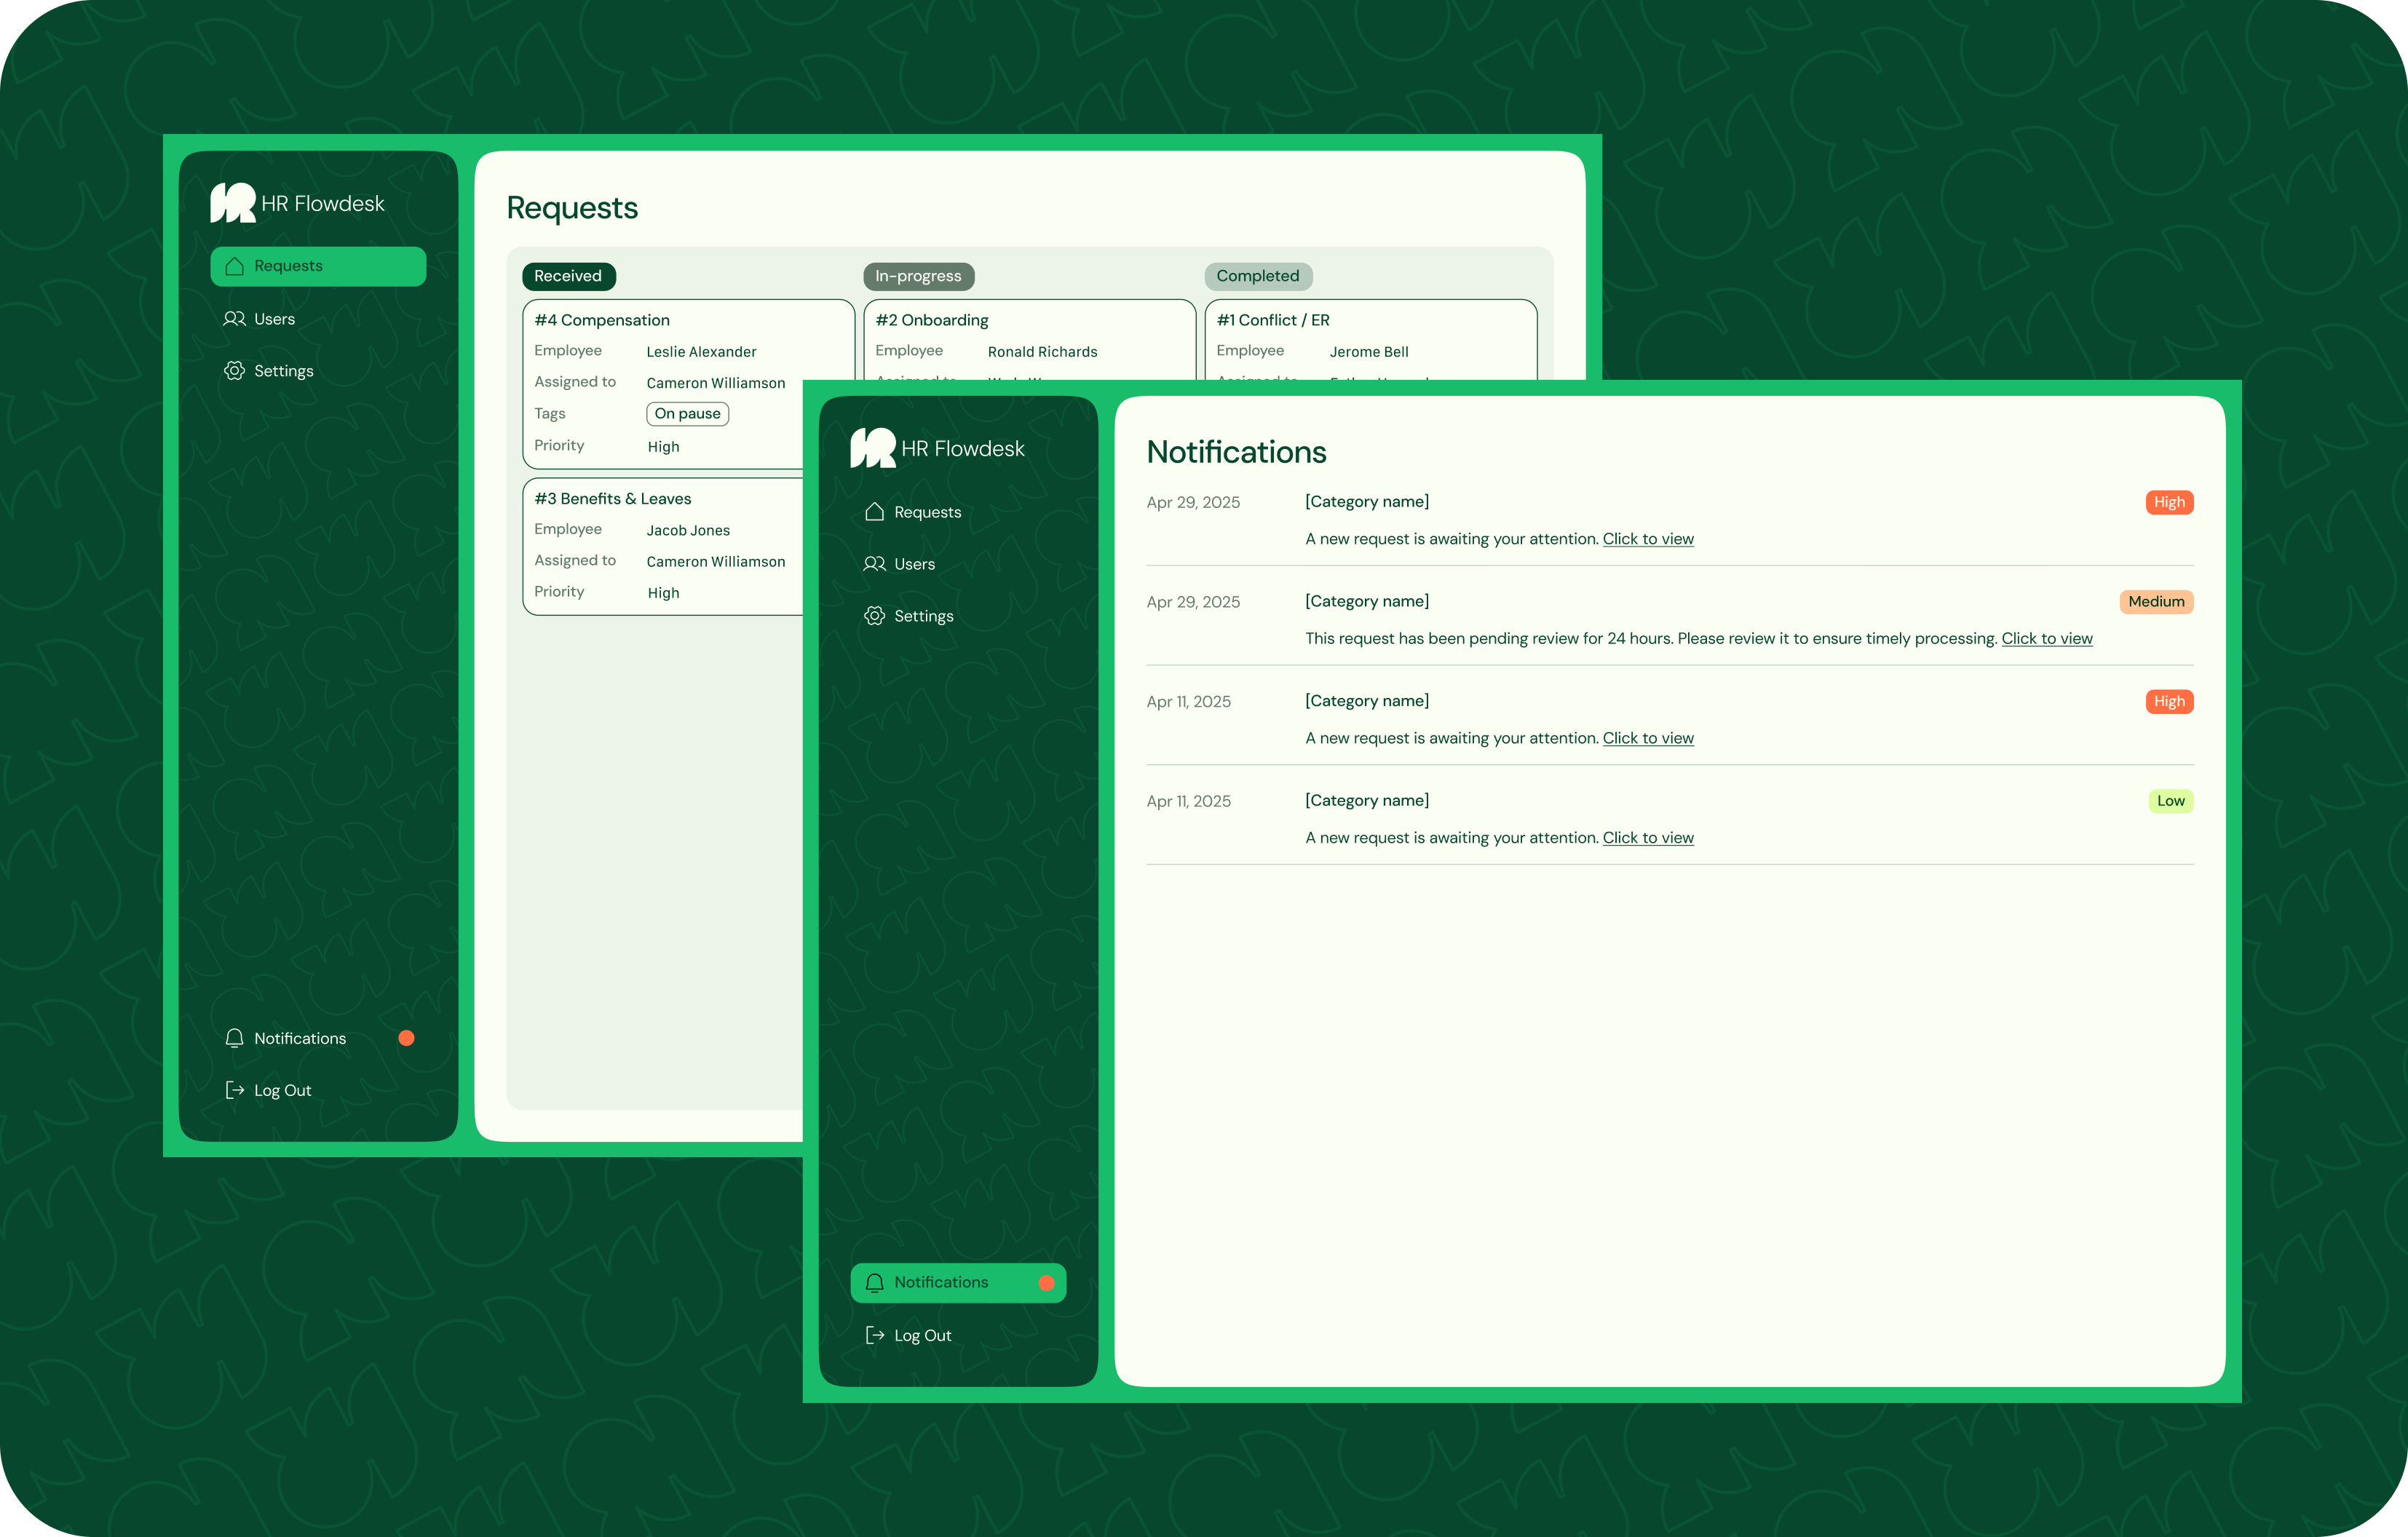Click the Requests home icon in the front window sidebar
Viewport: 2408px width, 1537px height.
coord(875,512)
